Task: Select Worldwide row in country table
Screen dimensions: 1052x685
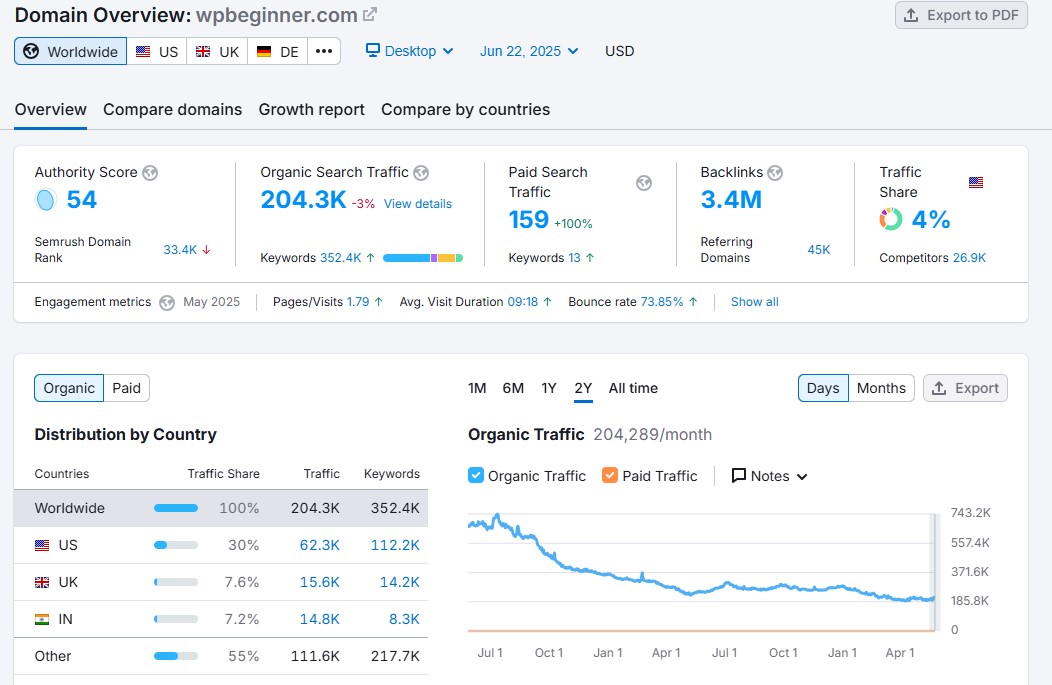Action: tap(221, 509)
